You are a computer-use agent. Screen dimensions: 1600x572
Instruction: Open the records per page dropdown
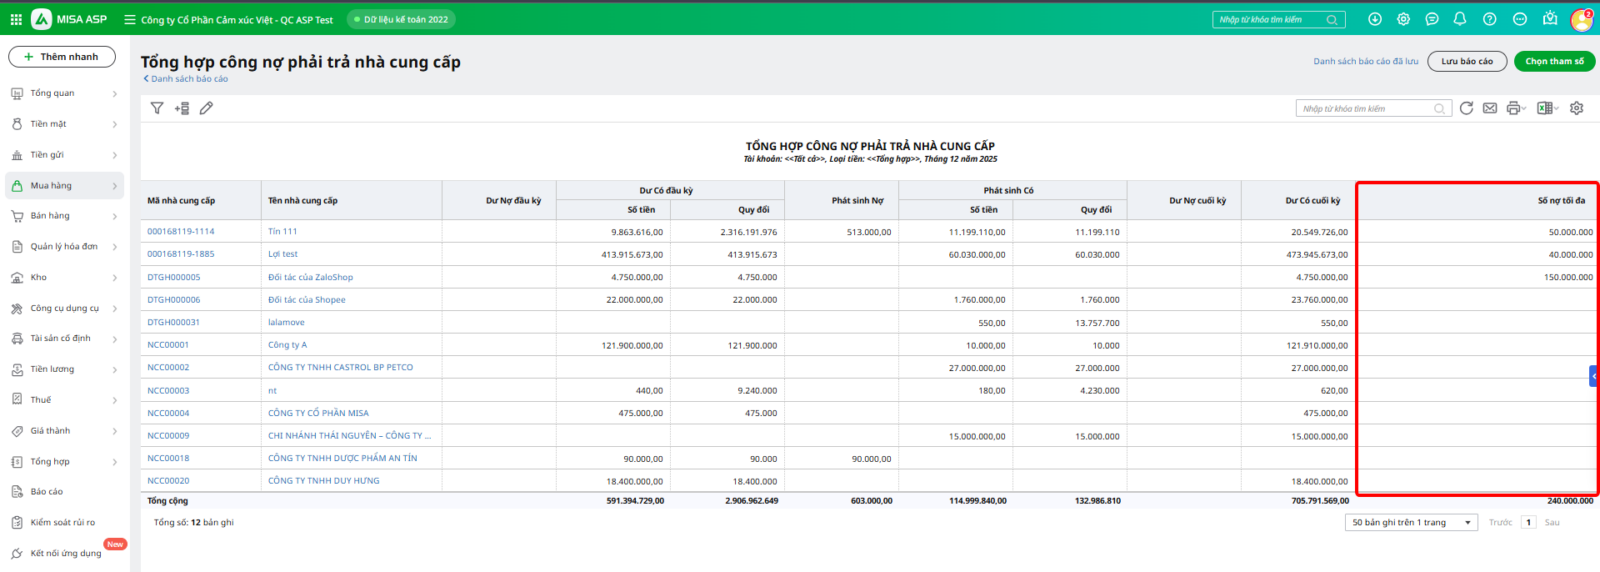[1411, 522]
